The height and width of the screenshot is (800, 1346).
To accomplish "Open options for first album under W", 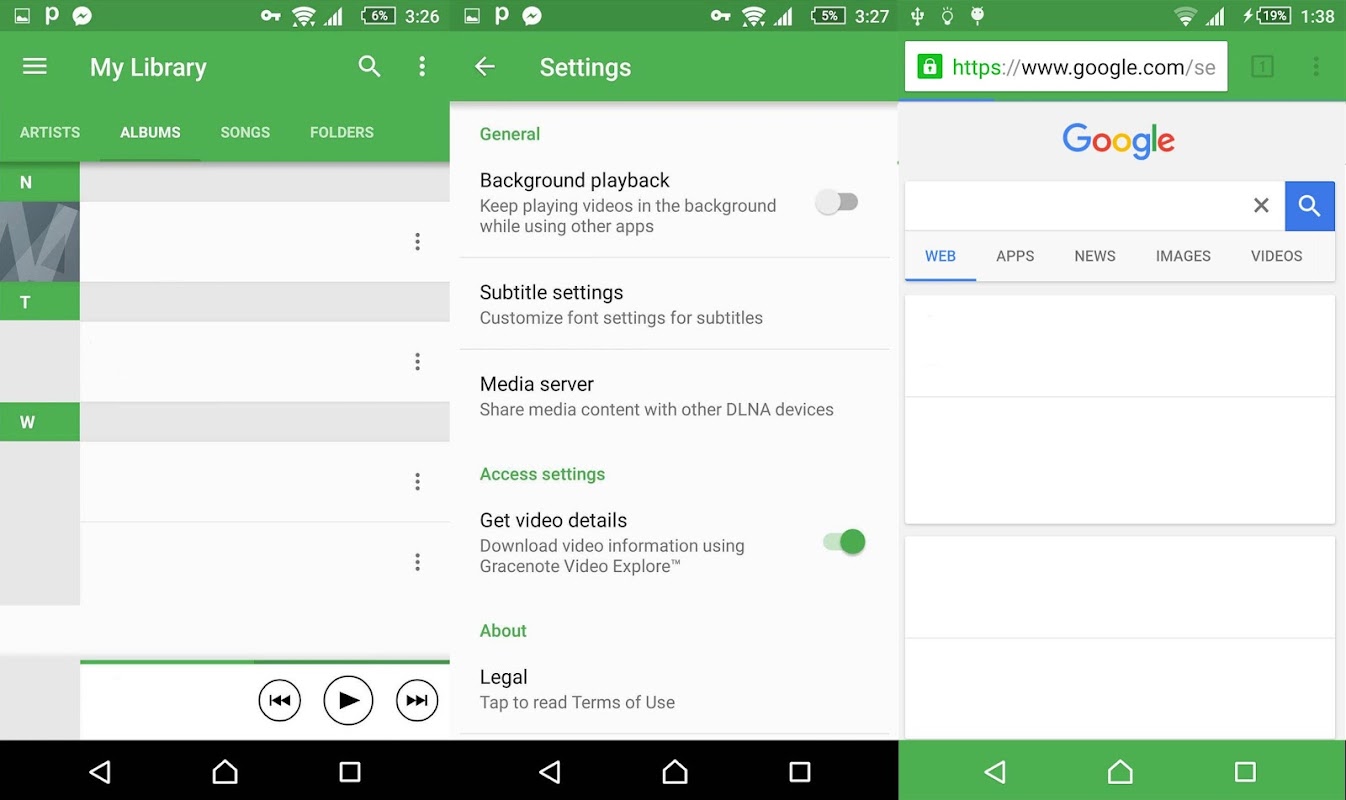I will (418, 482).
